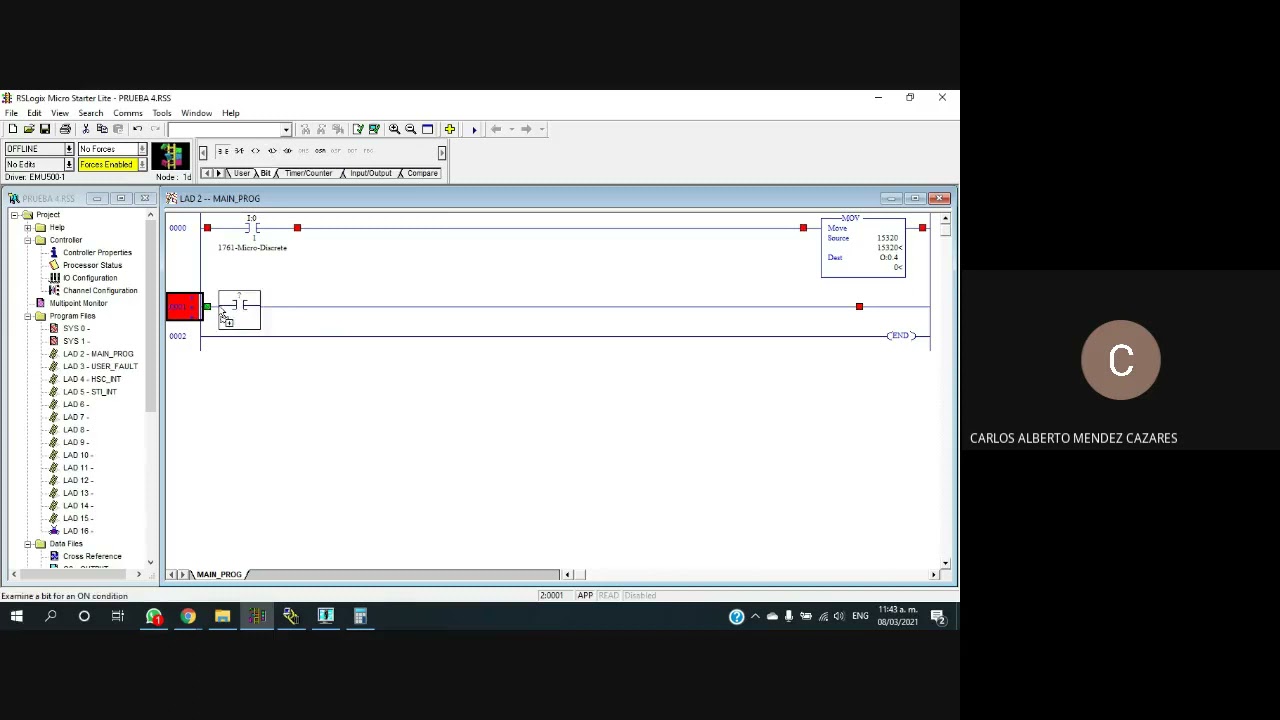Image resolution: width=1280 pixels, height=720 pixels.
Task: Select the MAIN_PROG ladder tab
Action: click(219, 575)
